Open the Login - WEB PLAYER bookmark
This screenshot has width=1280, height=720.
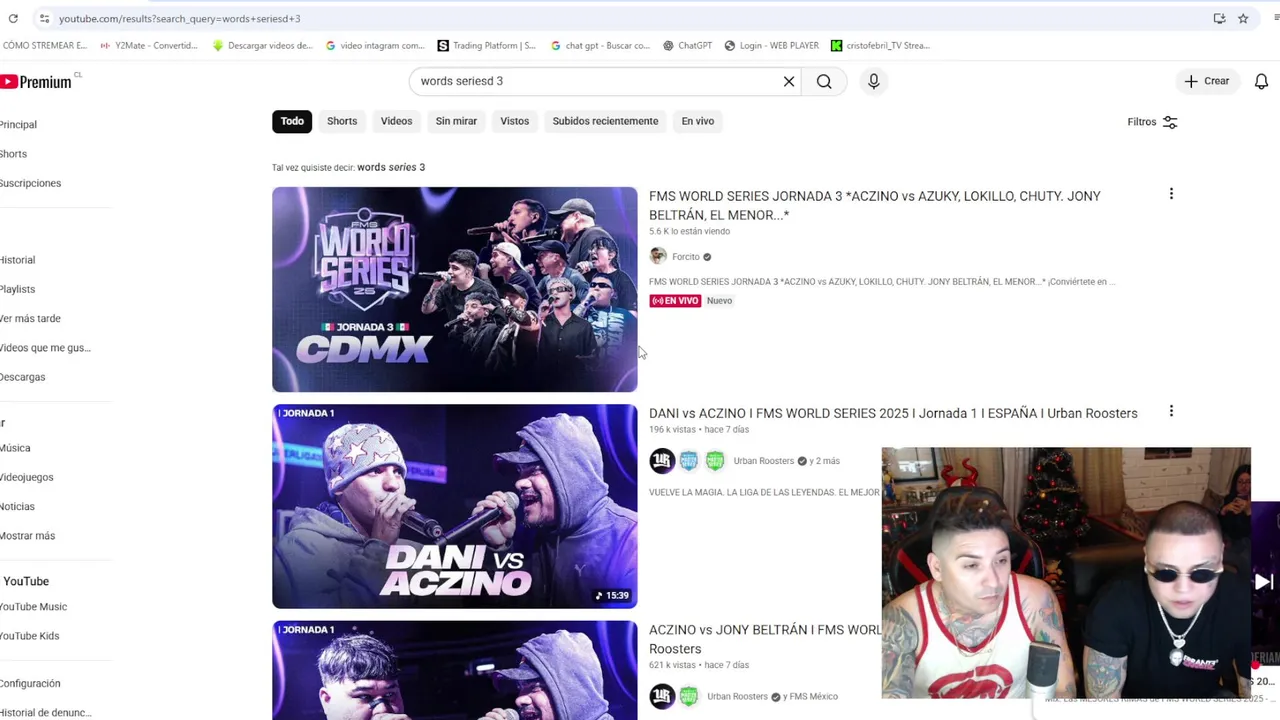[771, 46]
